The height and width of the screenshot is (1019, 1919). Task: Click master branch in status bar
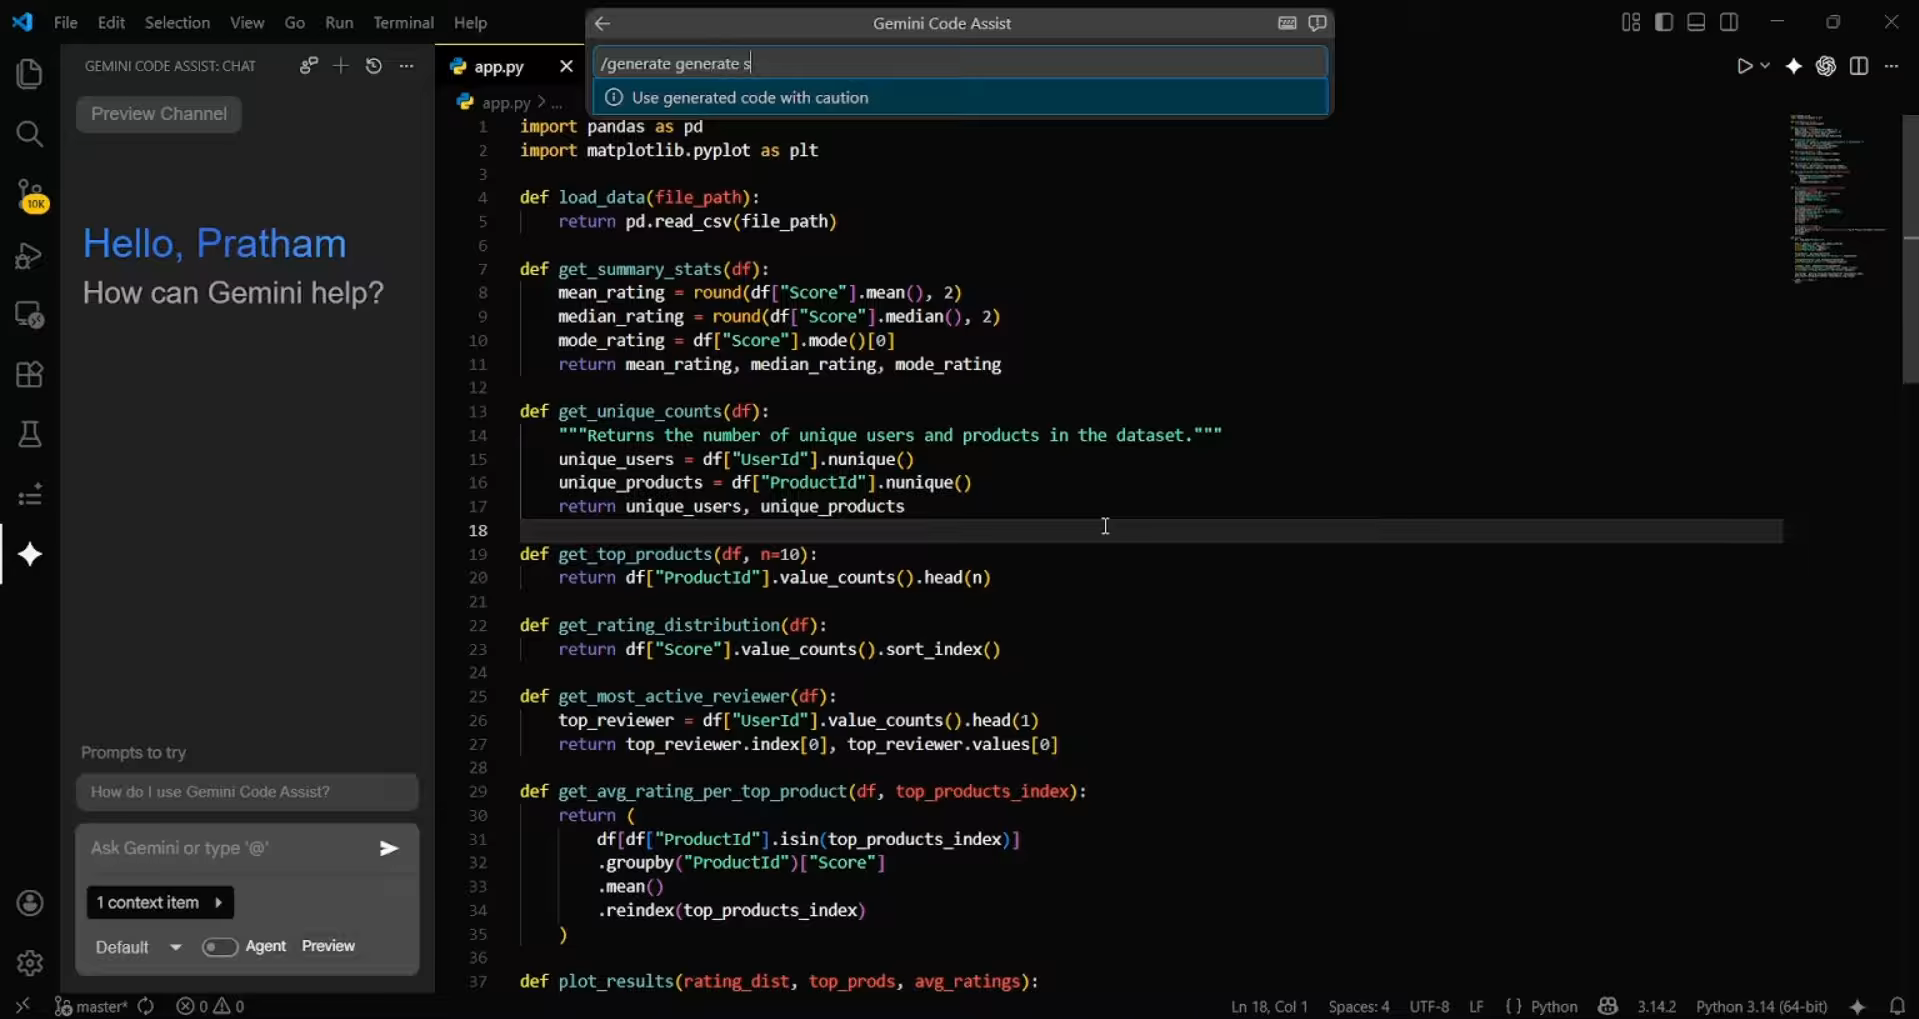pos(91,1007)
